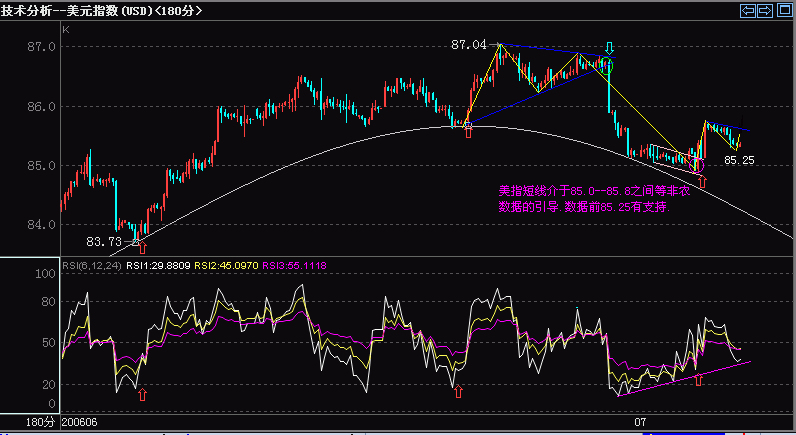Click the 85.0 price axis label

(x=41, y=166)
